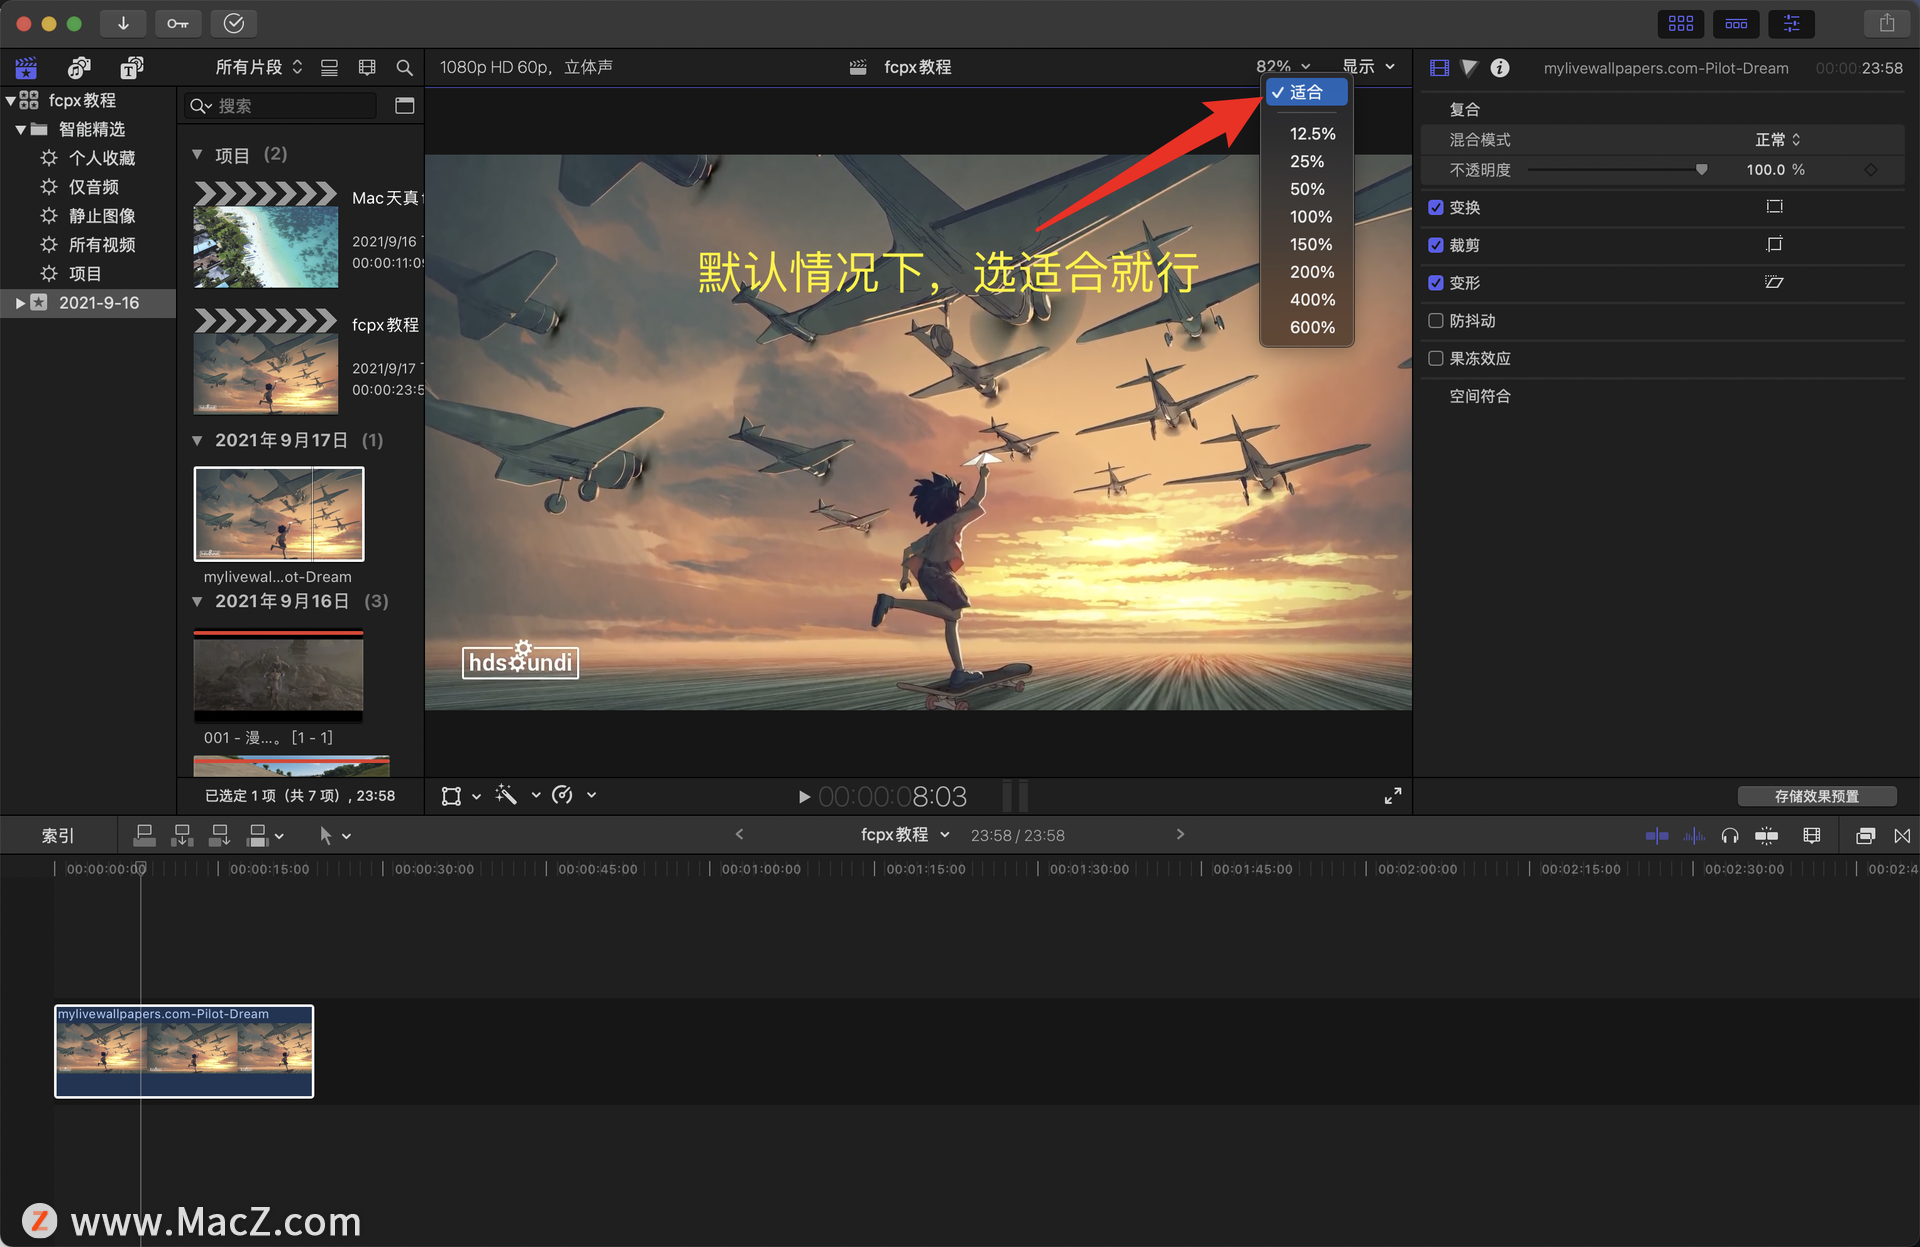1920x1247 pixels.
Task: Click the browser search magnifier icon
Action: pos(404,67)
